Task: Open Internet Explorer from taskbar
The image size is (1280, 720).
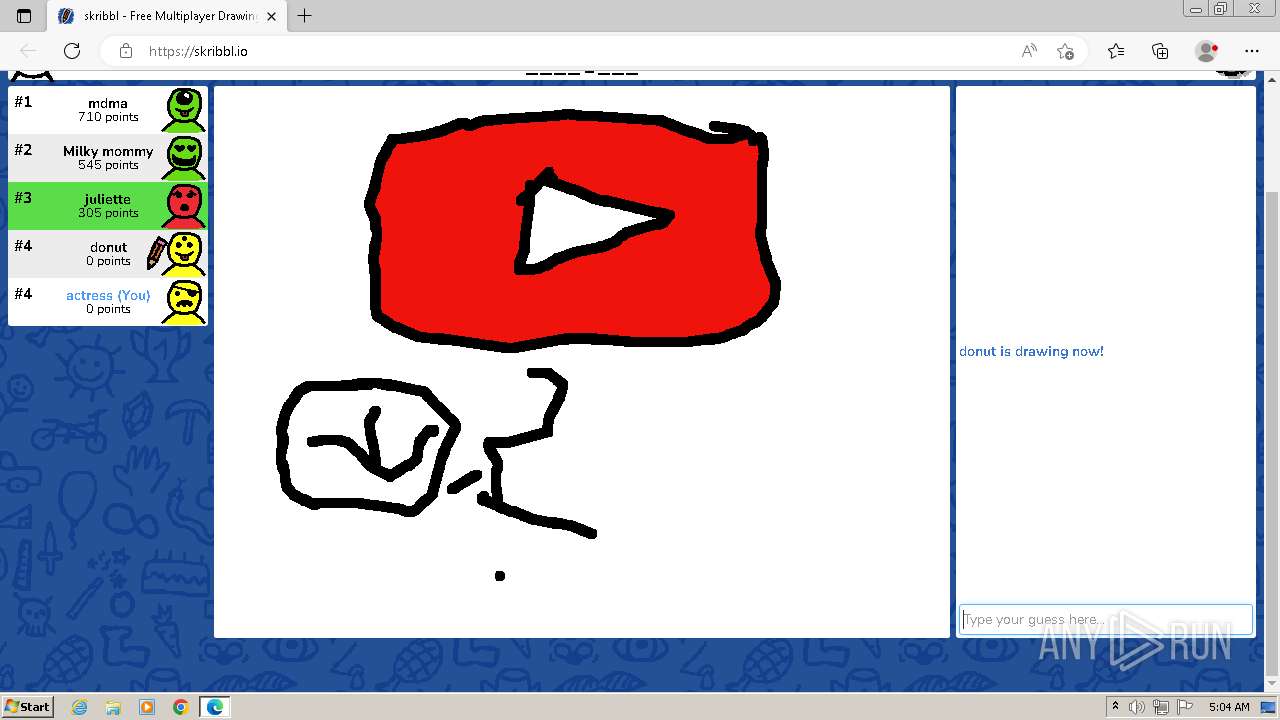Action: (x=79, y=707)
